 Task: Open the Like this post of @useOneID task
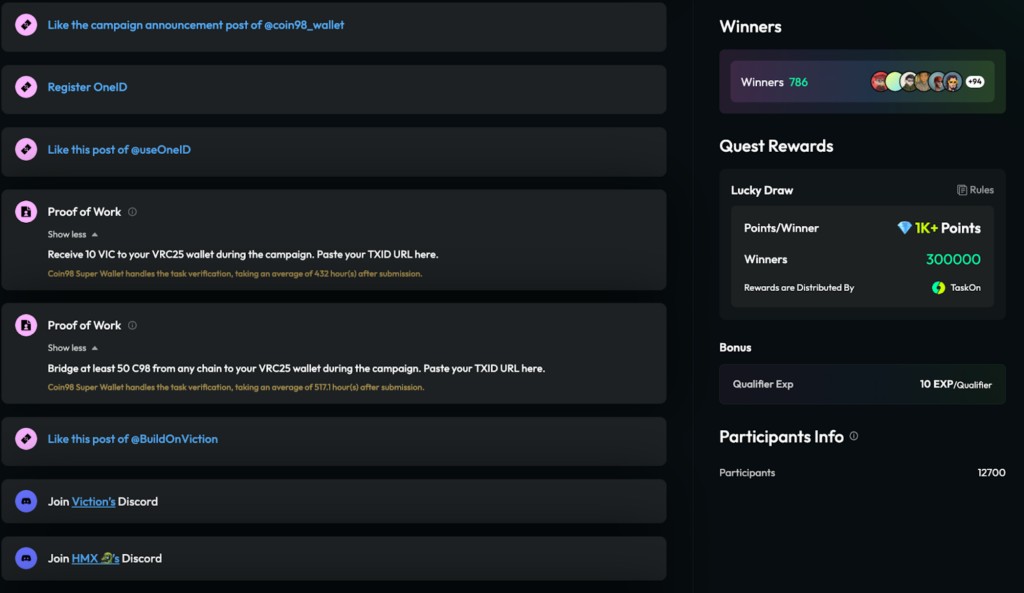[119, 150]
